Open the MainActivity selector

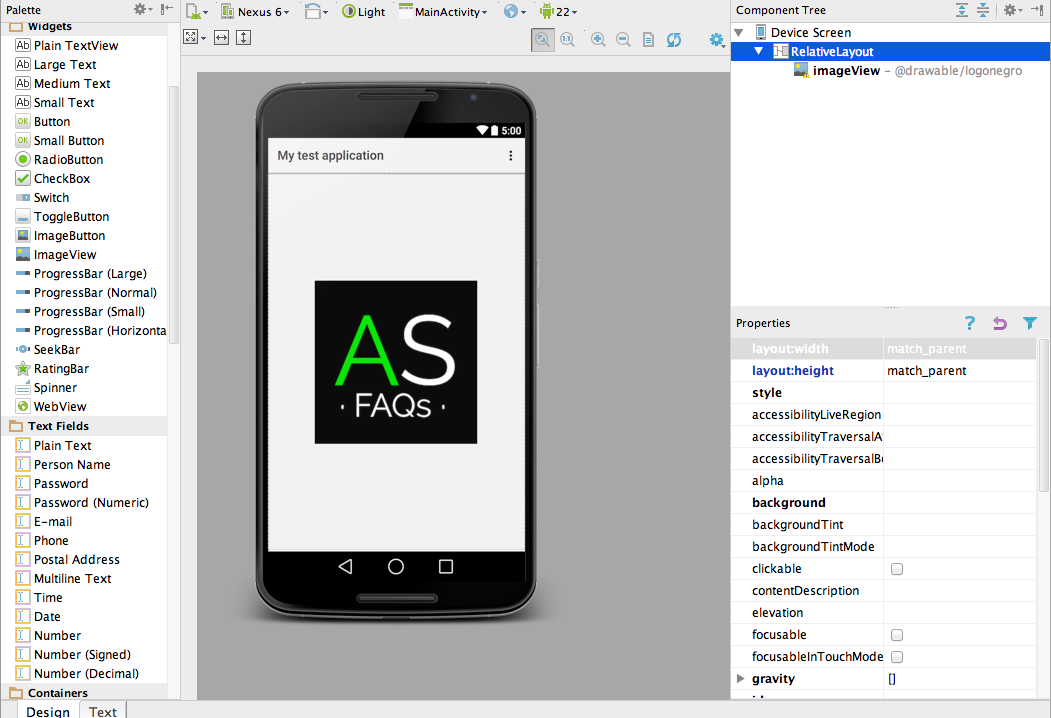[x=444, y=11]
